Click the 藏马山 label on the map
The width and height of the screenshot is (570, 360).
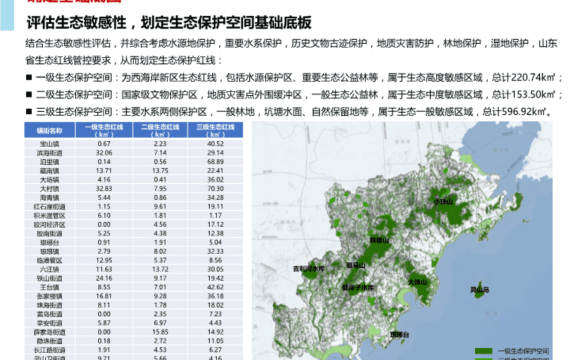point(356,265)
